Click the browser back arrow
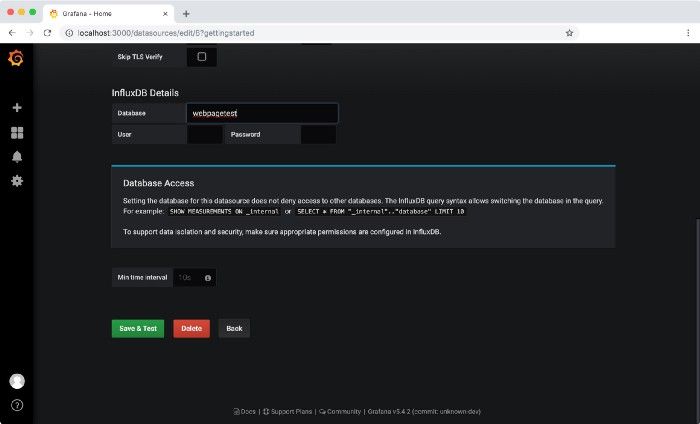Viewport: 700px width, 424px height. 12,33
